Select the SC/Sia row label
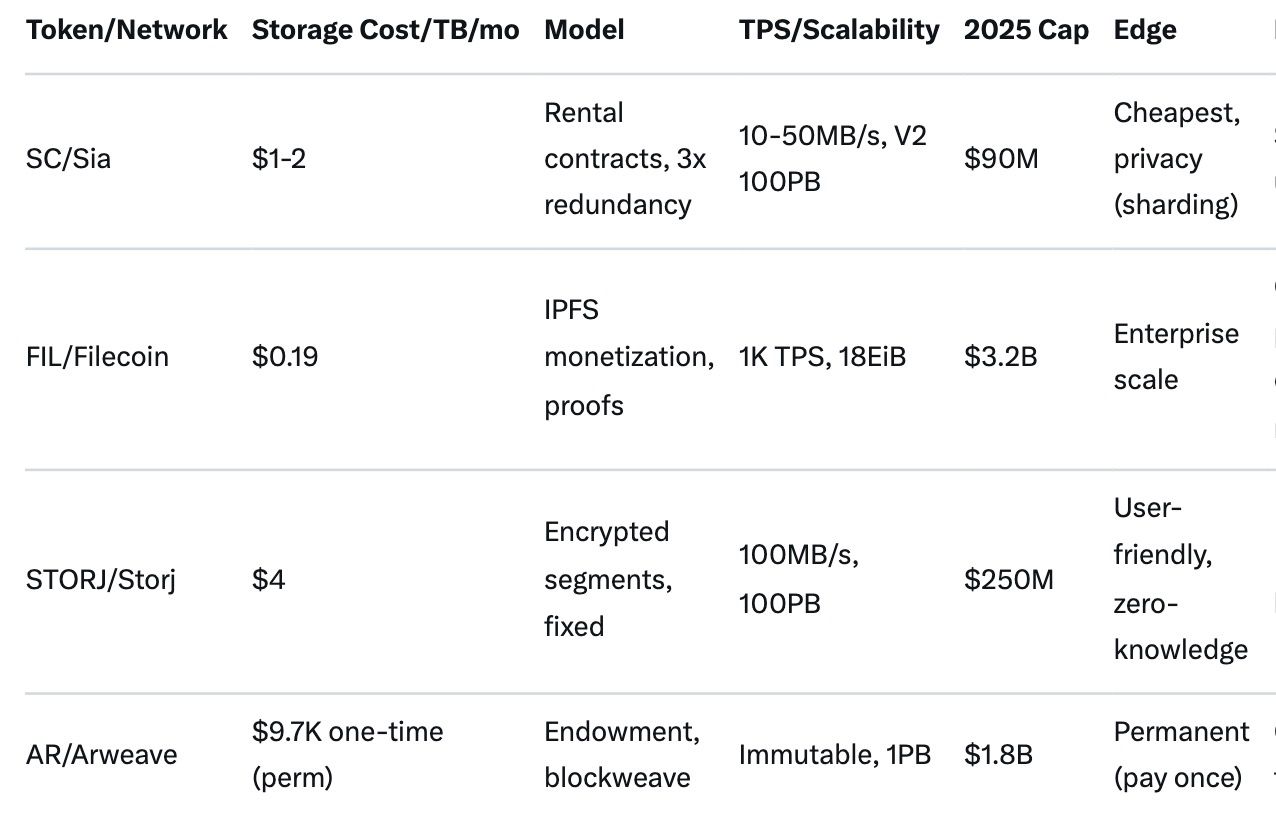1276x814 pixels. click(x=68, y=159)
